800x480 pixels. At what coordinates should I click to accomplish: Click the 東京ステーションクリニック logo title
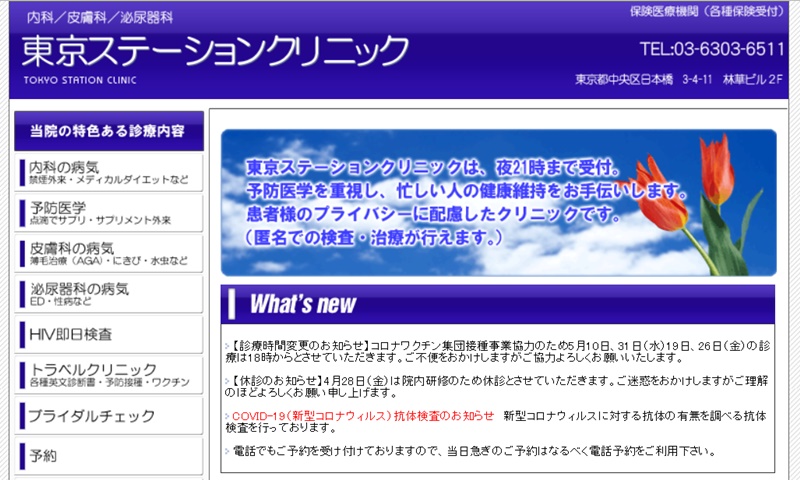pos(215,50)
